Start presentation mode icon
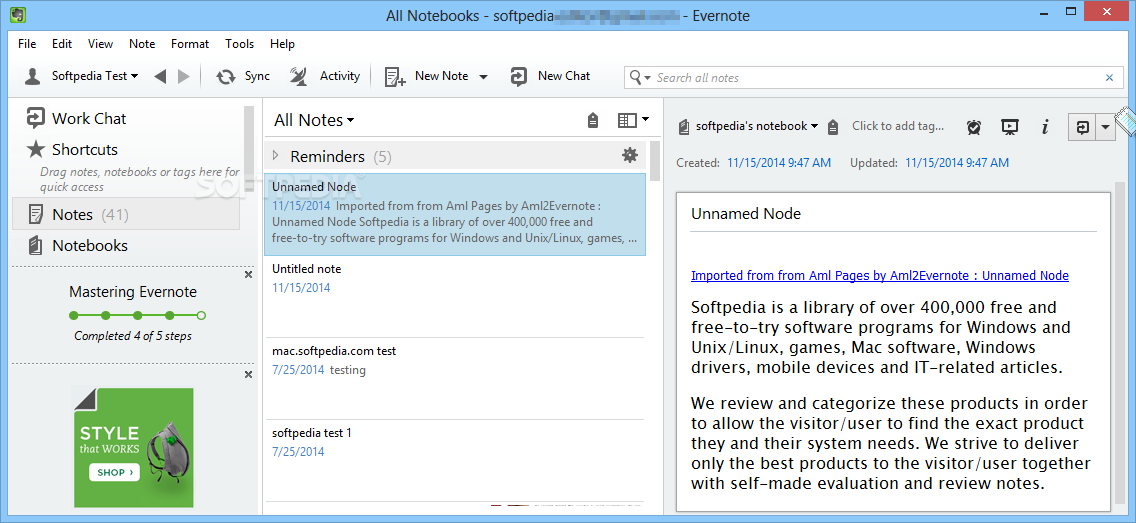1136x523 pixels. 1010,127
